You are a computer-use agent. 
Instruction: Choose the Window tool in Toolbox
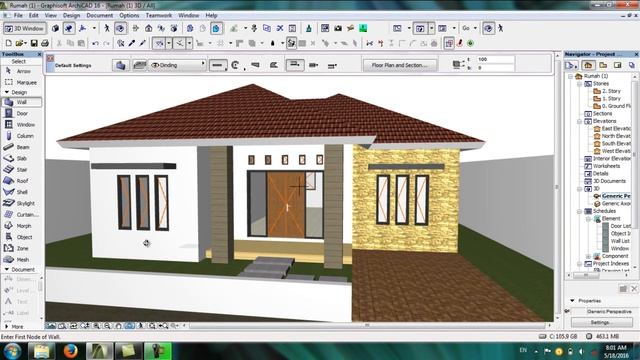(21, 124)
